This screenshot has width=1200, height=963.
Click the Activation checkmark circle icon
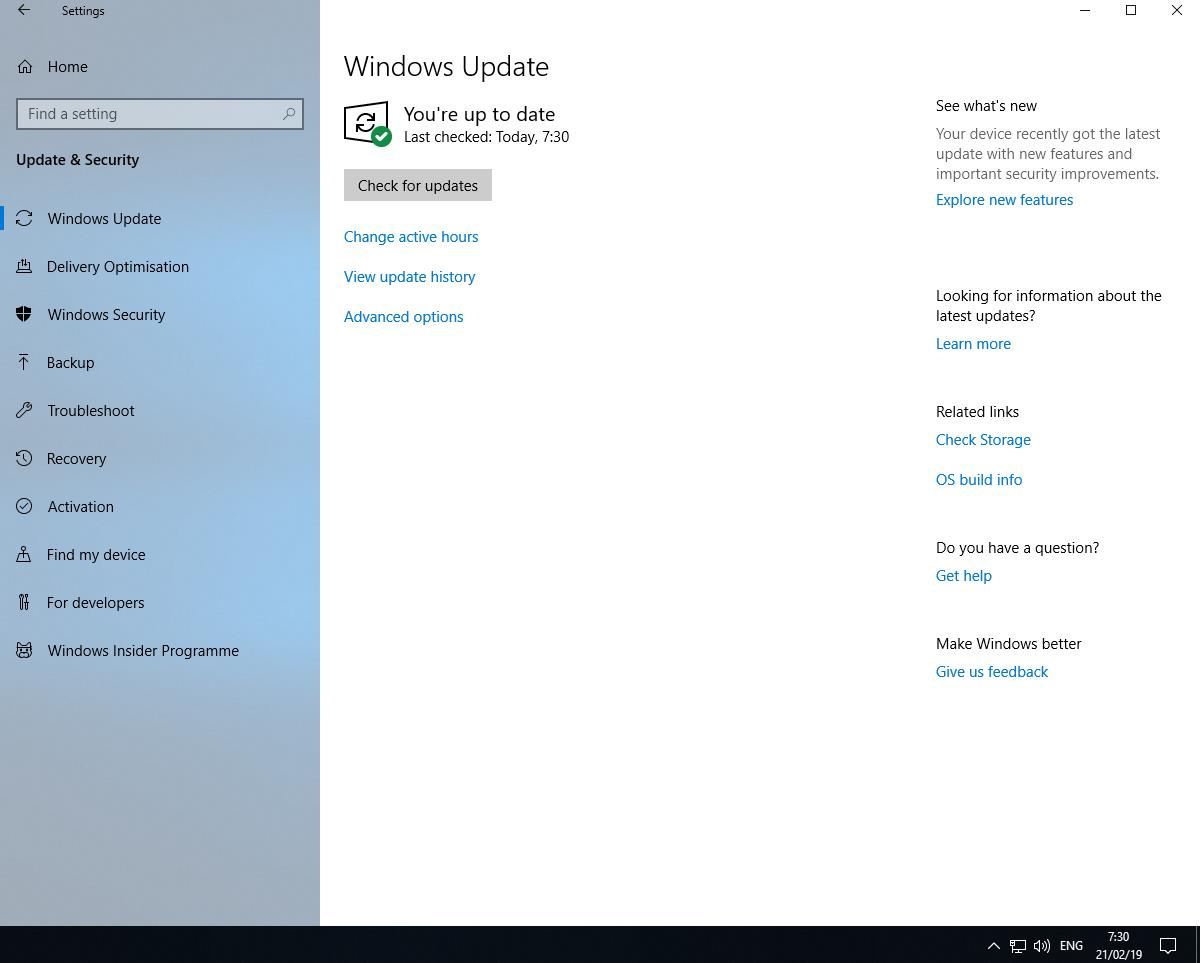point(25,506)
